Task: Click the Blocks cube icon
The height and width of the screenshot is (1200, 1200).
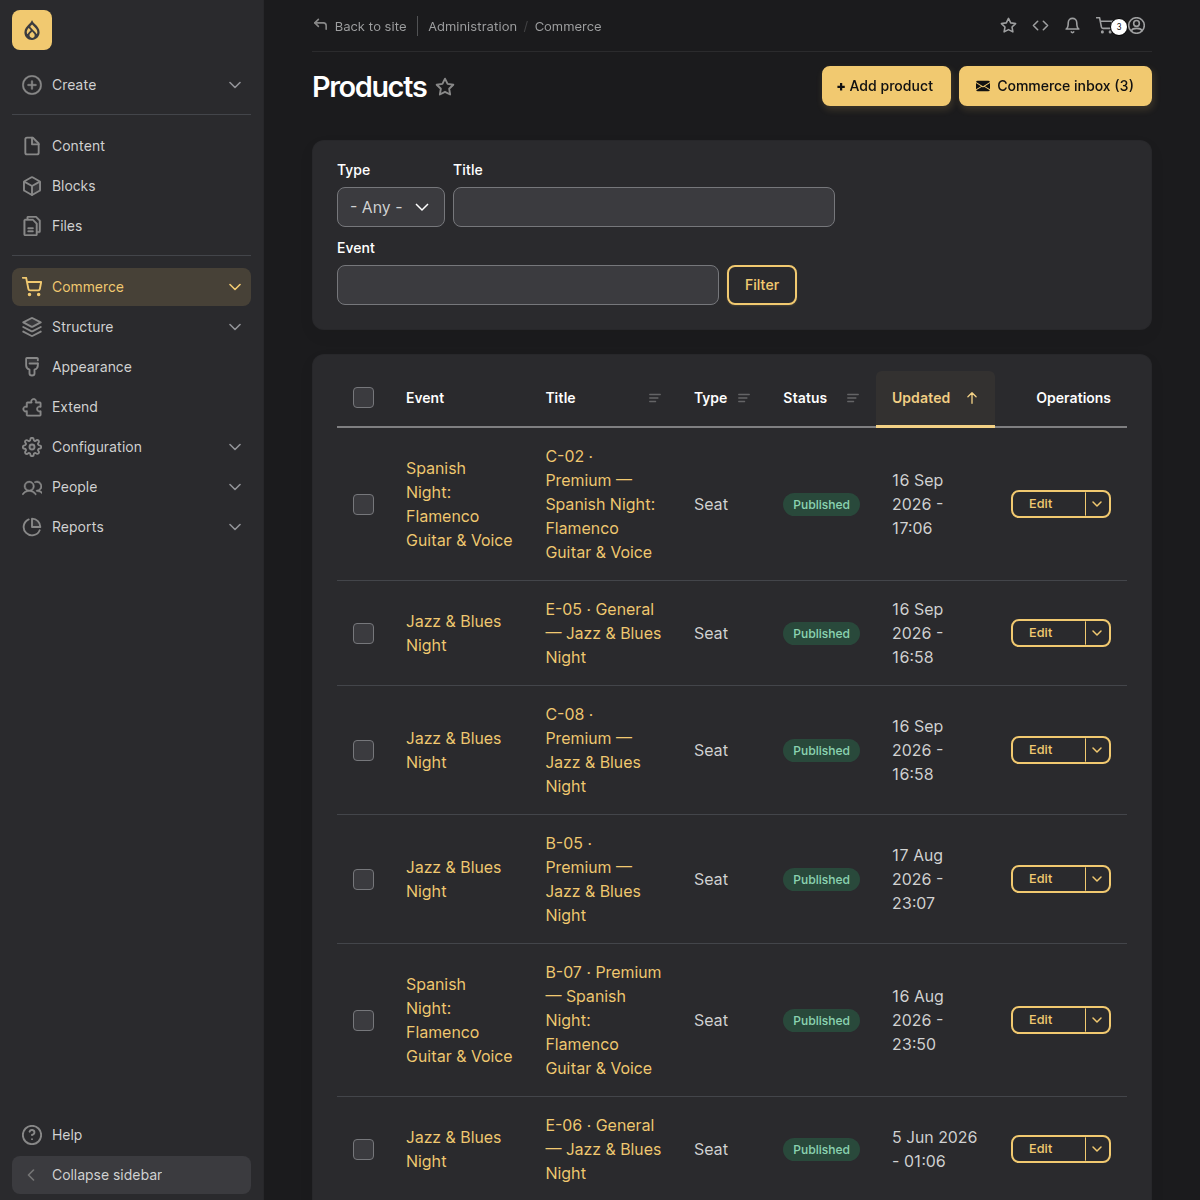Action: (x=32, y=186)
